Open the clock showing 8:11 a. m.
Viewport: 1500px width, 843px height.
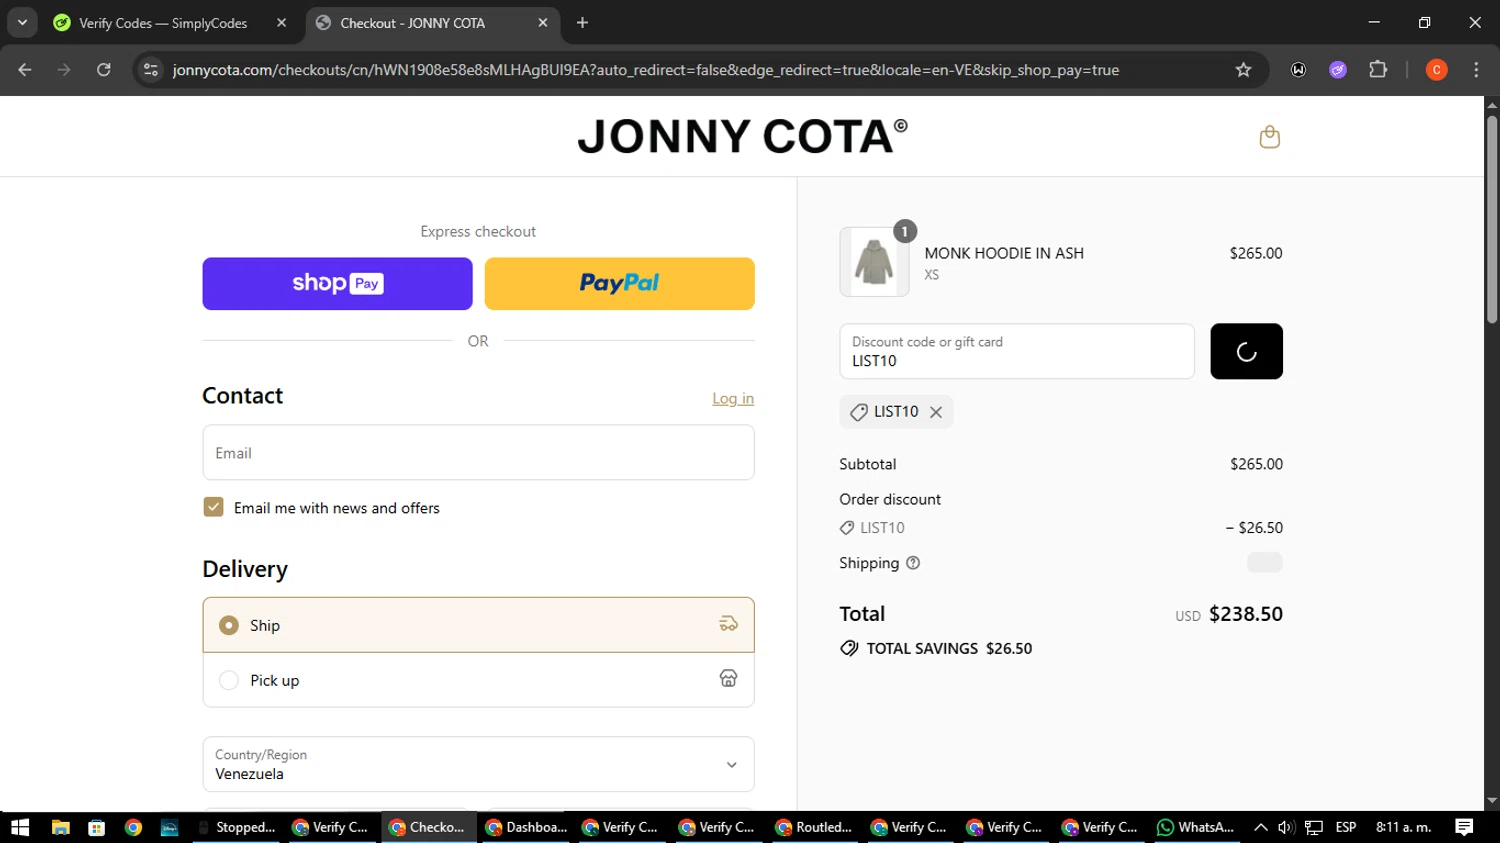(1404, 827)
